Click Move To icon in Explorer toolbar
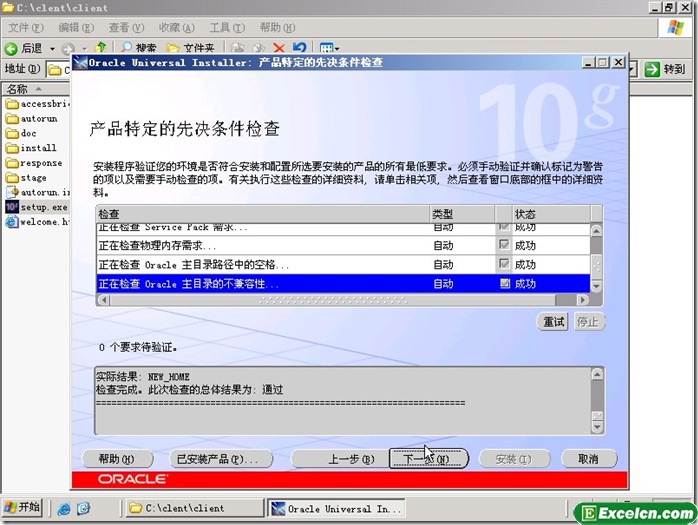 [238, 48]
